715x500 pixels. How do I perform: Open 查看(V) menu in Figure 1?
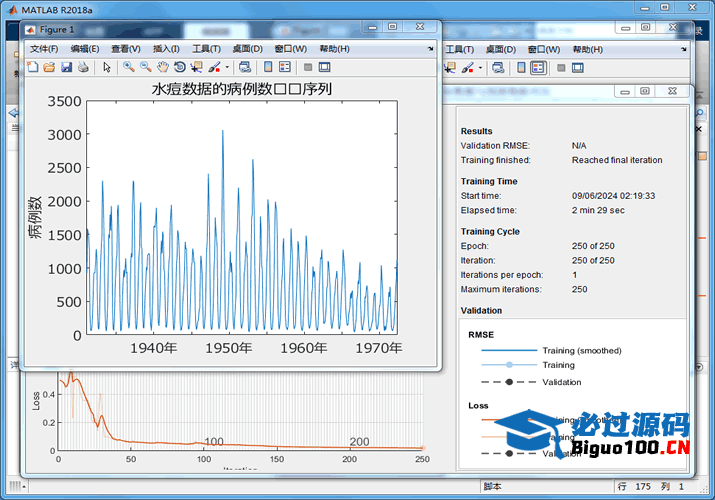(126, 49)
